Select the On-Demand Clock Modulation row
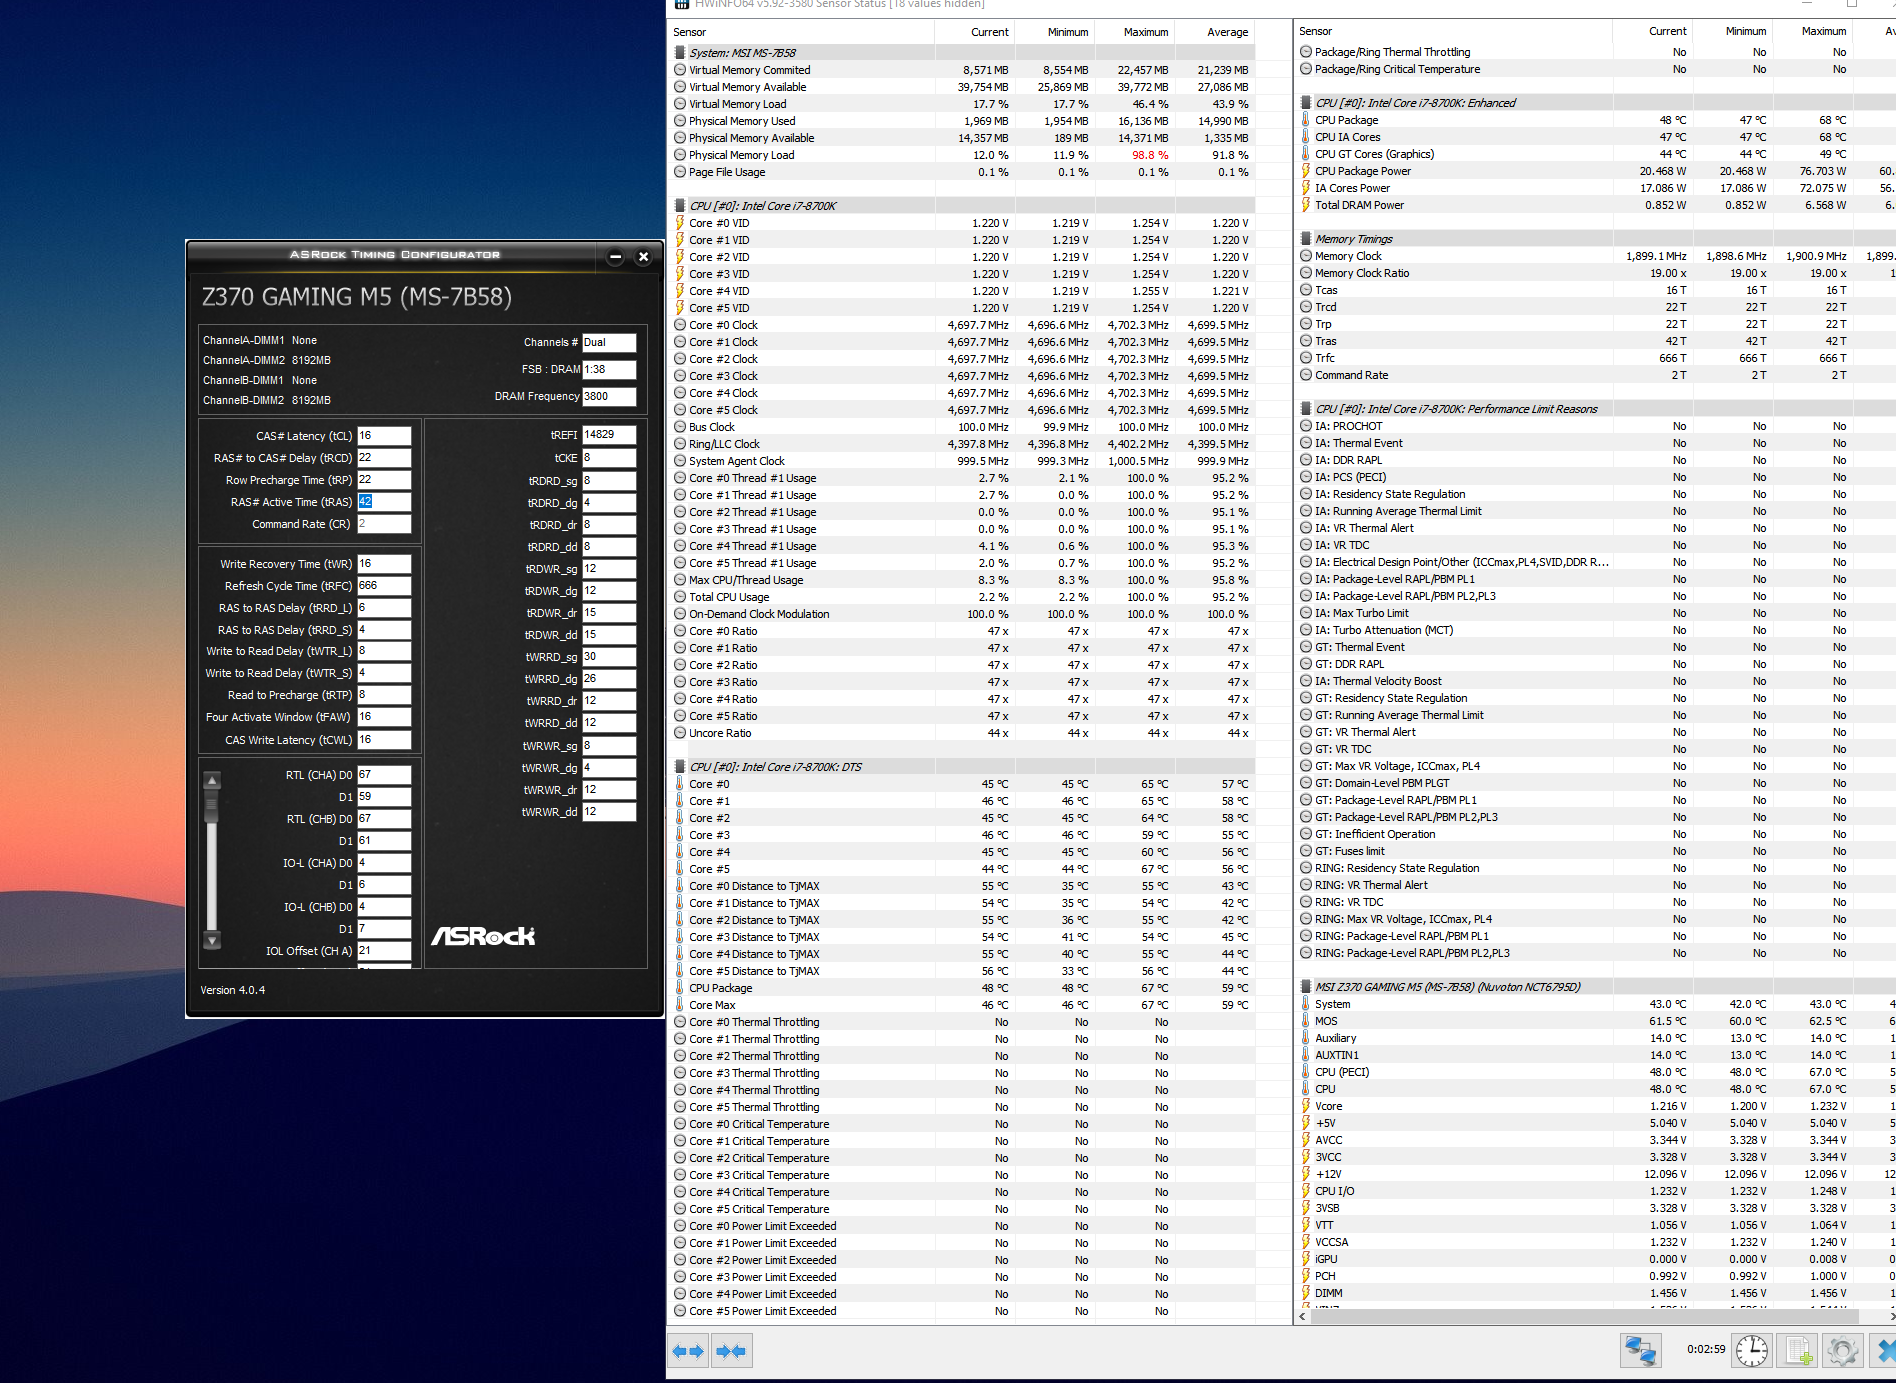This screenshot has height=1383, width=1896. coord(962,614)
